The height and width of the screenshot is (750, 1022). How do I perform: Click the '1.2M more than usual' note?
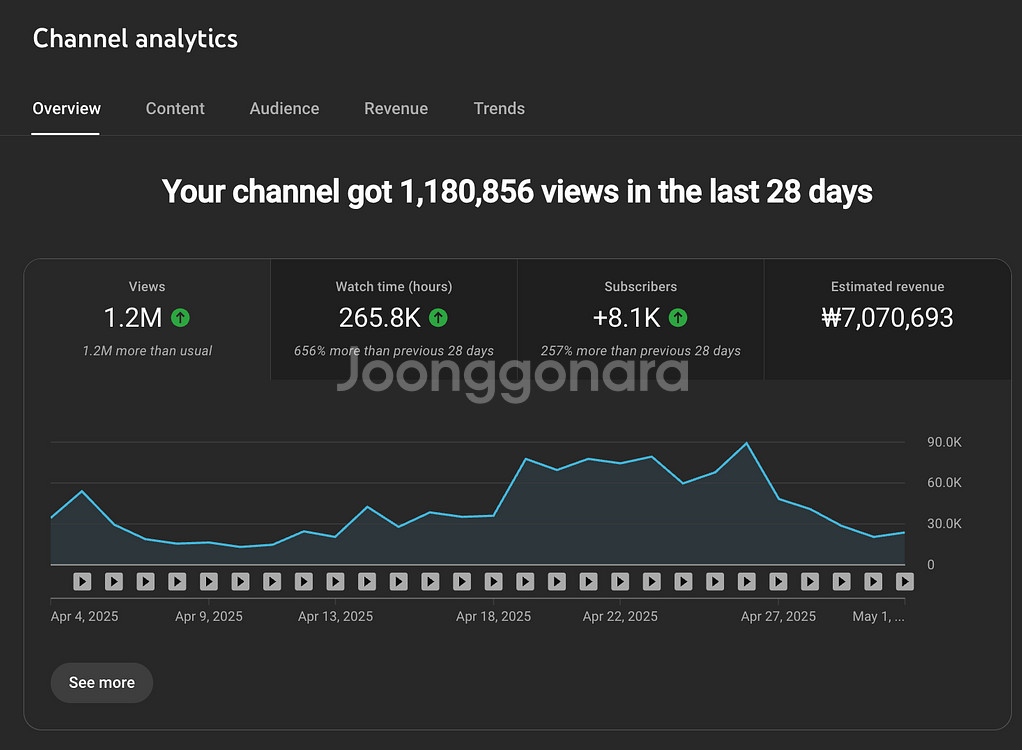pyautogui.click(x=147, y=351)
